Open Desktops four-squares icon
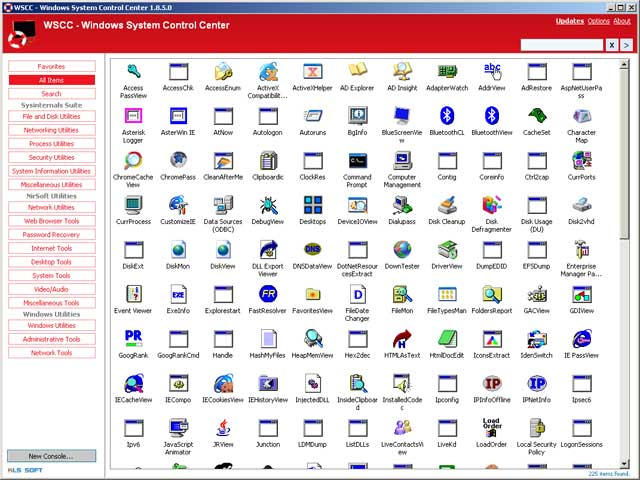640x480 pixels. [313, 205]
